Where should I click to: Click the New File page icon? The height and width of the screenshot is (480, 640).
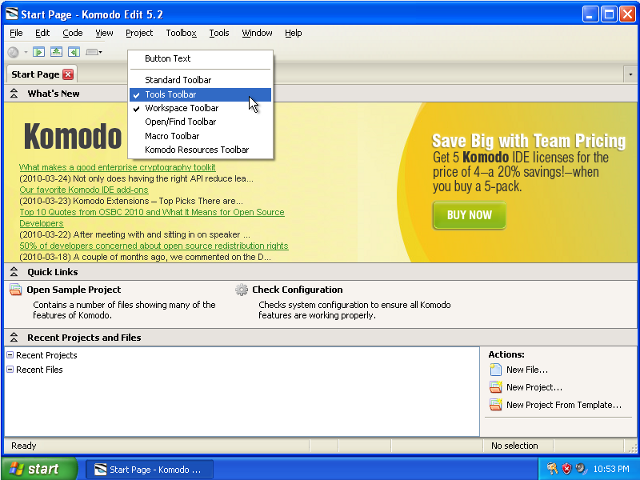tap(496, 370)
